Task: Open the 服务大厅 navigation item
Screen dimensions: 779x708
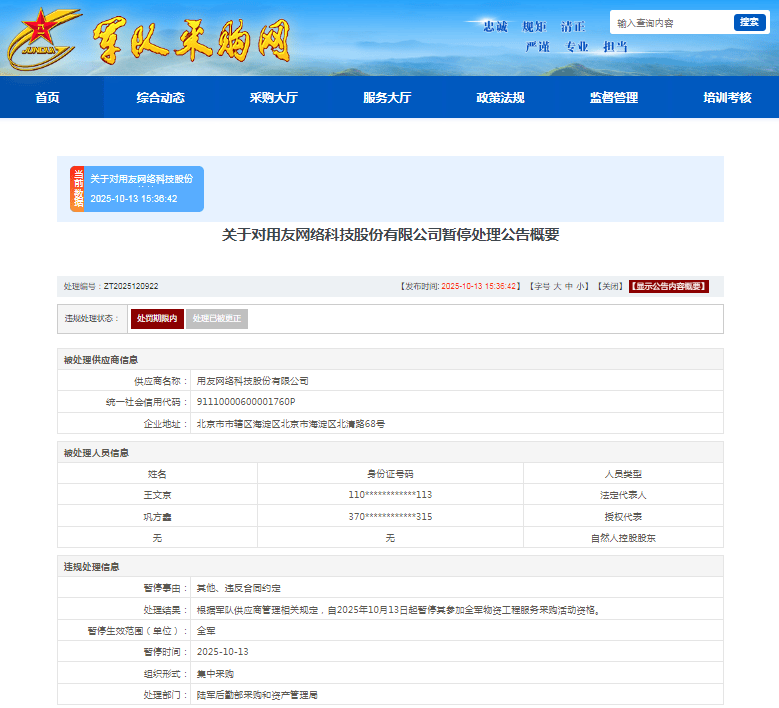Action: (387, 98)
